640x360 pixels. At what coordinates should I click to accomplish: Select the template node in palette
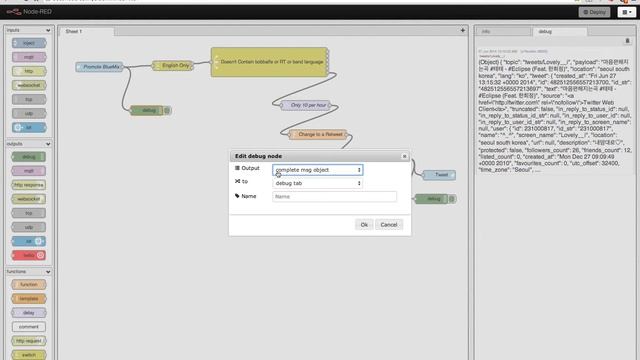tap(29, 299)
